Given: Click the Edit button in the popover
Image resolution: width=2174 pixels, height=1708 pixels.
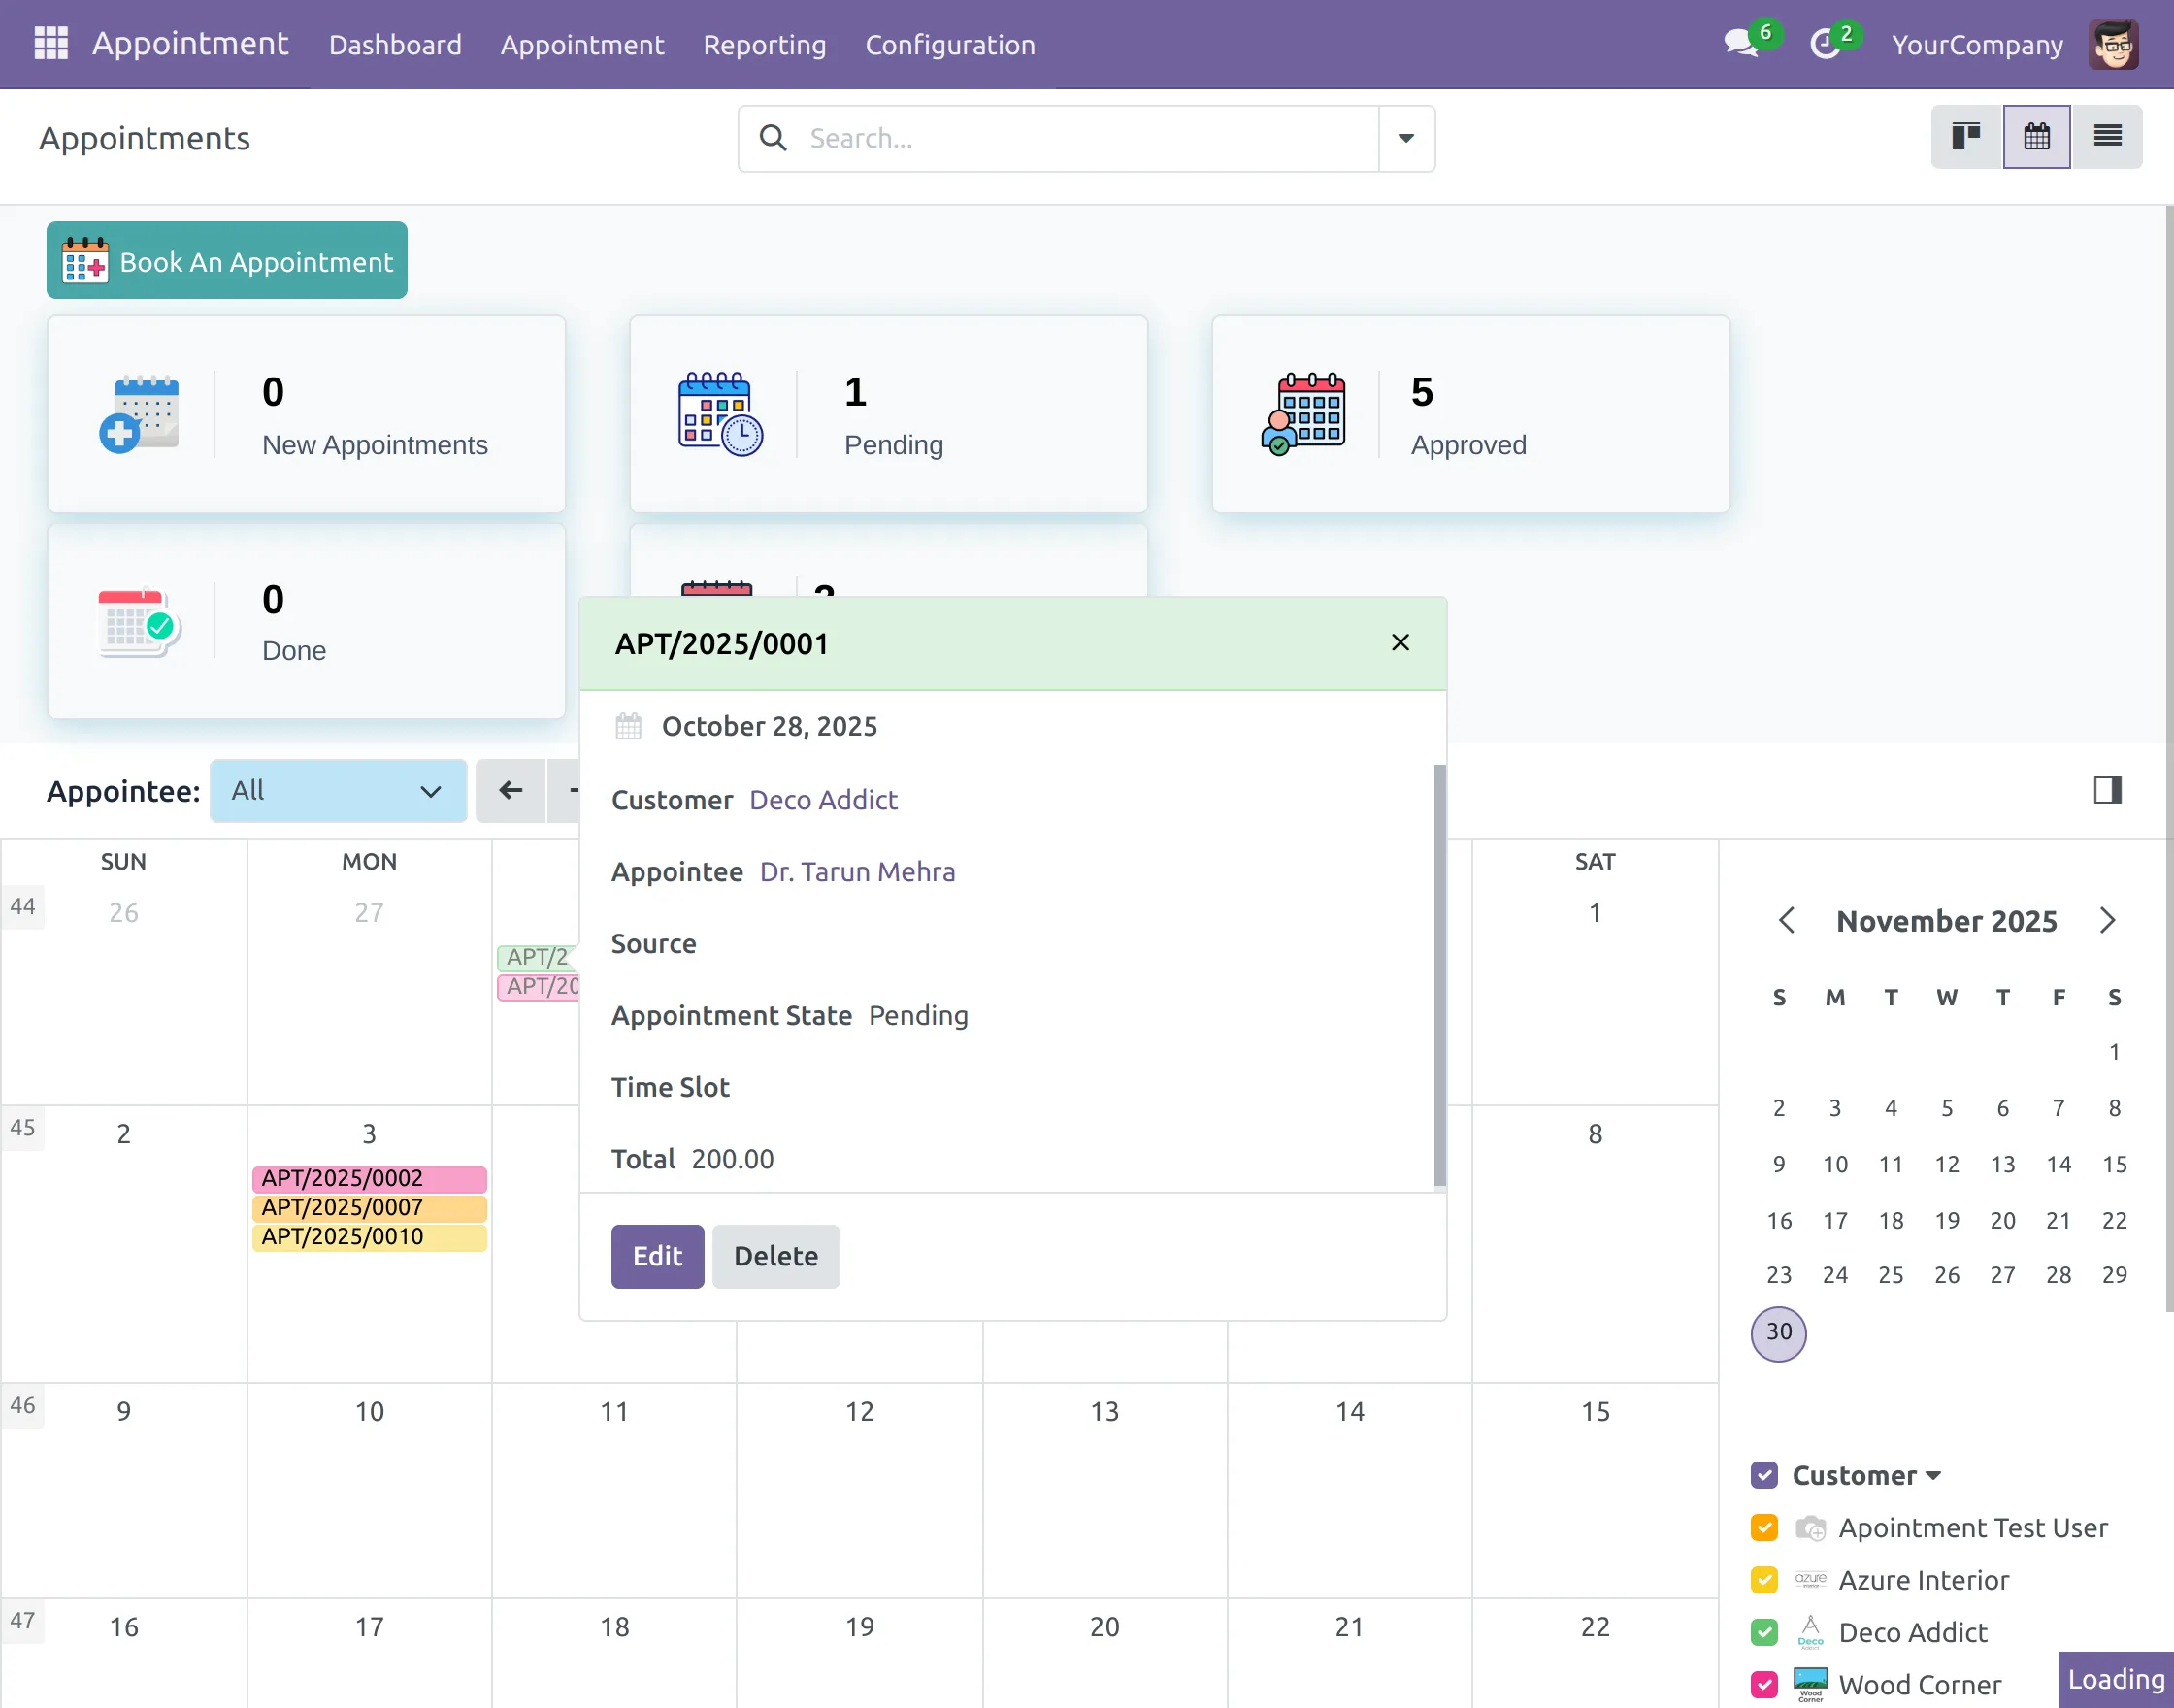Looking at the screenshot, I should click(657, 1256).
